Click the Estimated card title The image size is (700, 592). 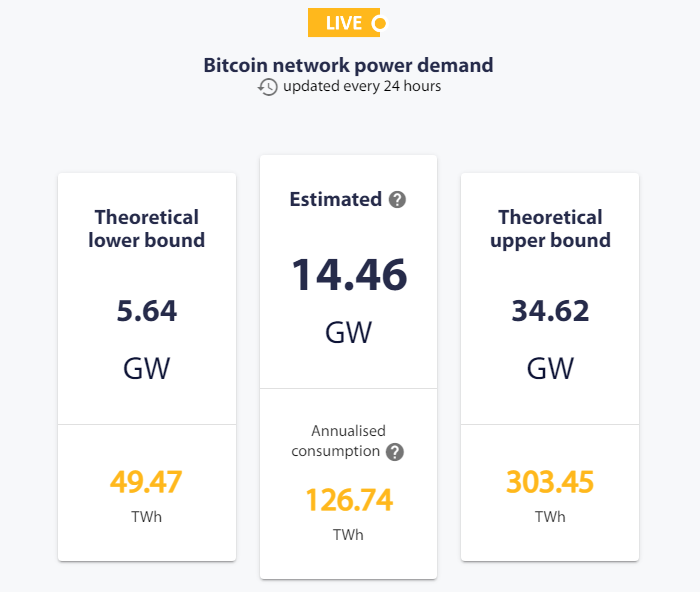[x=335, y=199]
